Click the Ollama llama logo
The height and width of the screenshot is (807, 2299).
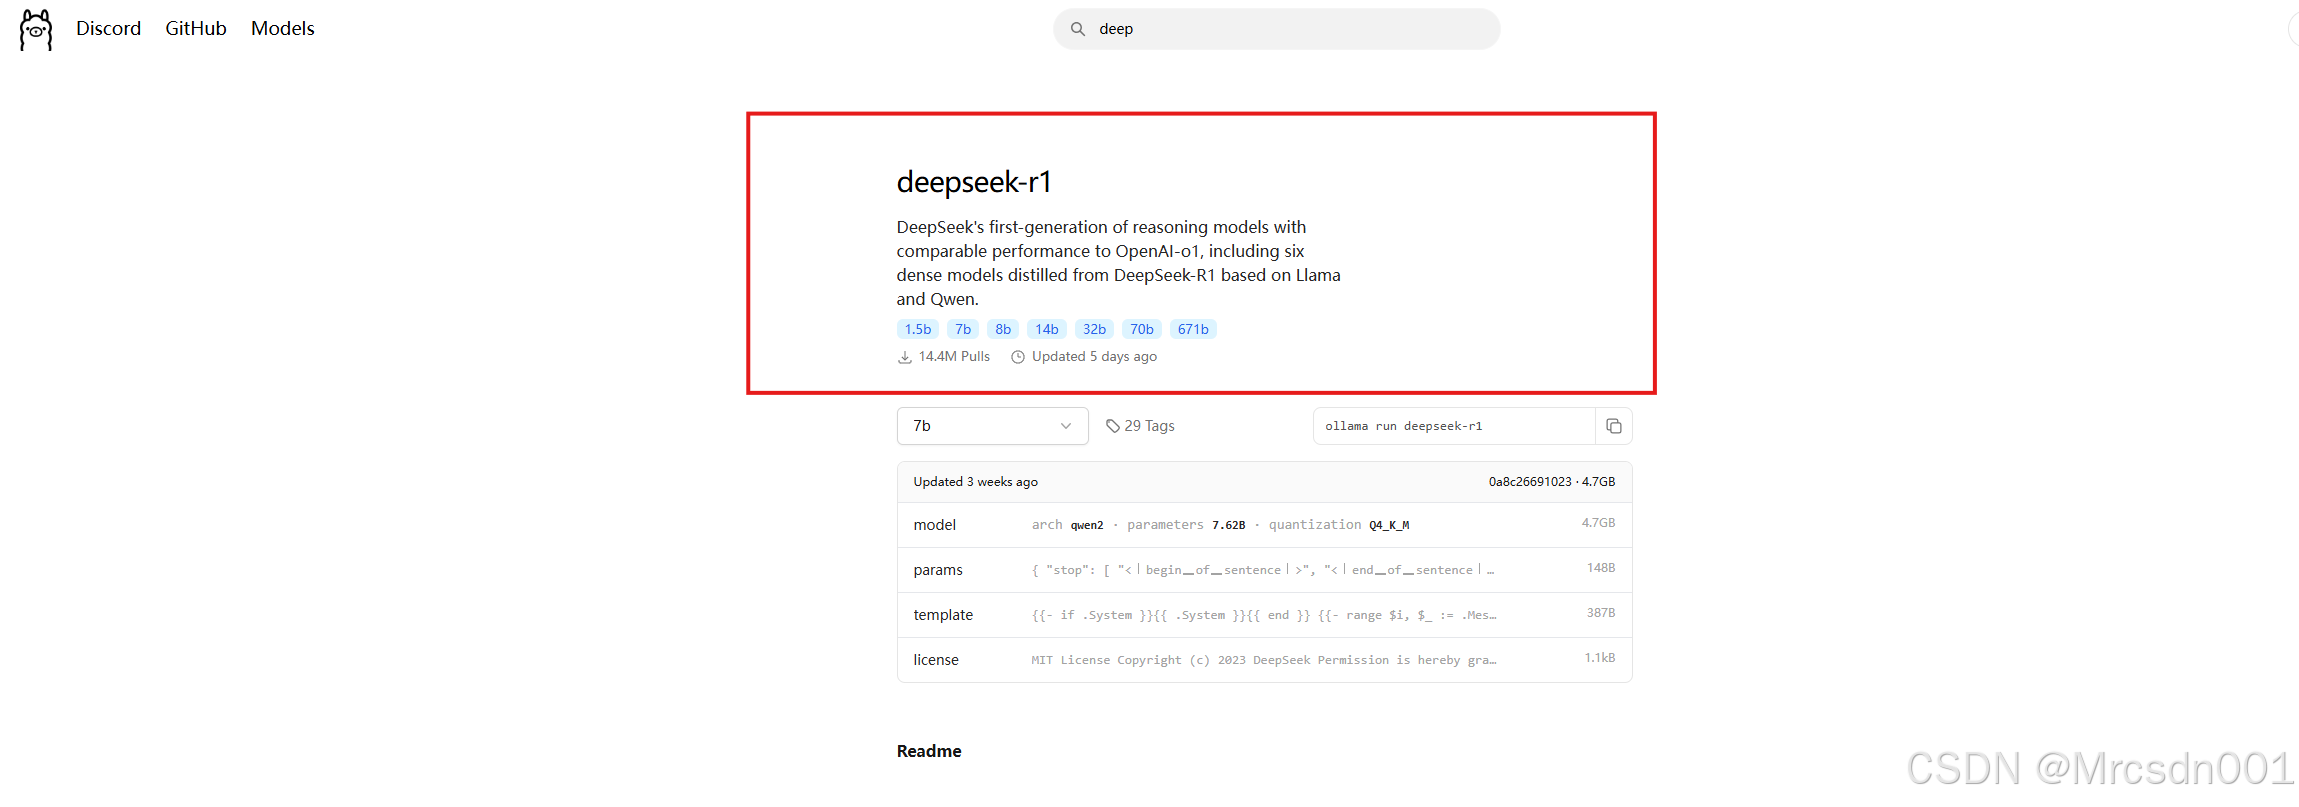pos(36,30)
